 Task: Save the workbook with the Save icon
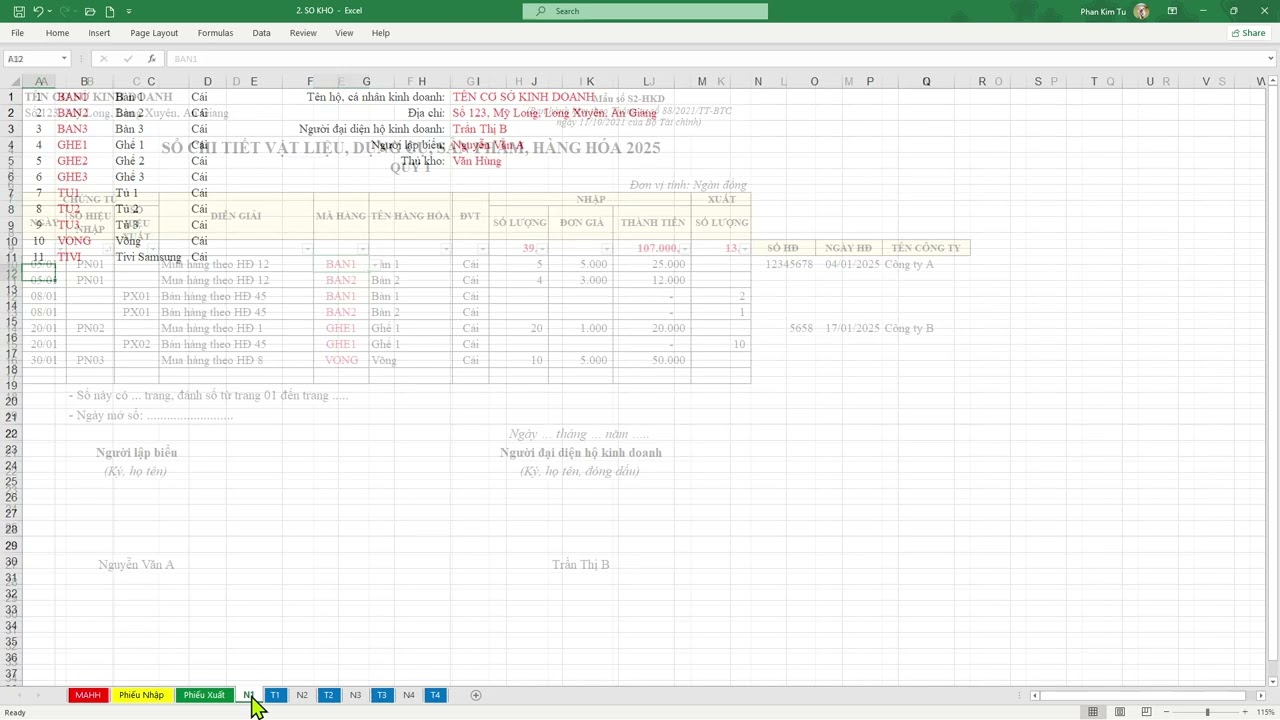click(x=19, y=11)
